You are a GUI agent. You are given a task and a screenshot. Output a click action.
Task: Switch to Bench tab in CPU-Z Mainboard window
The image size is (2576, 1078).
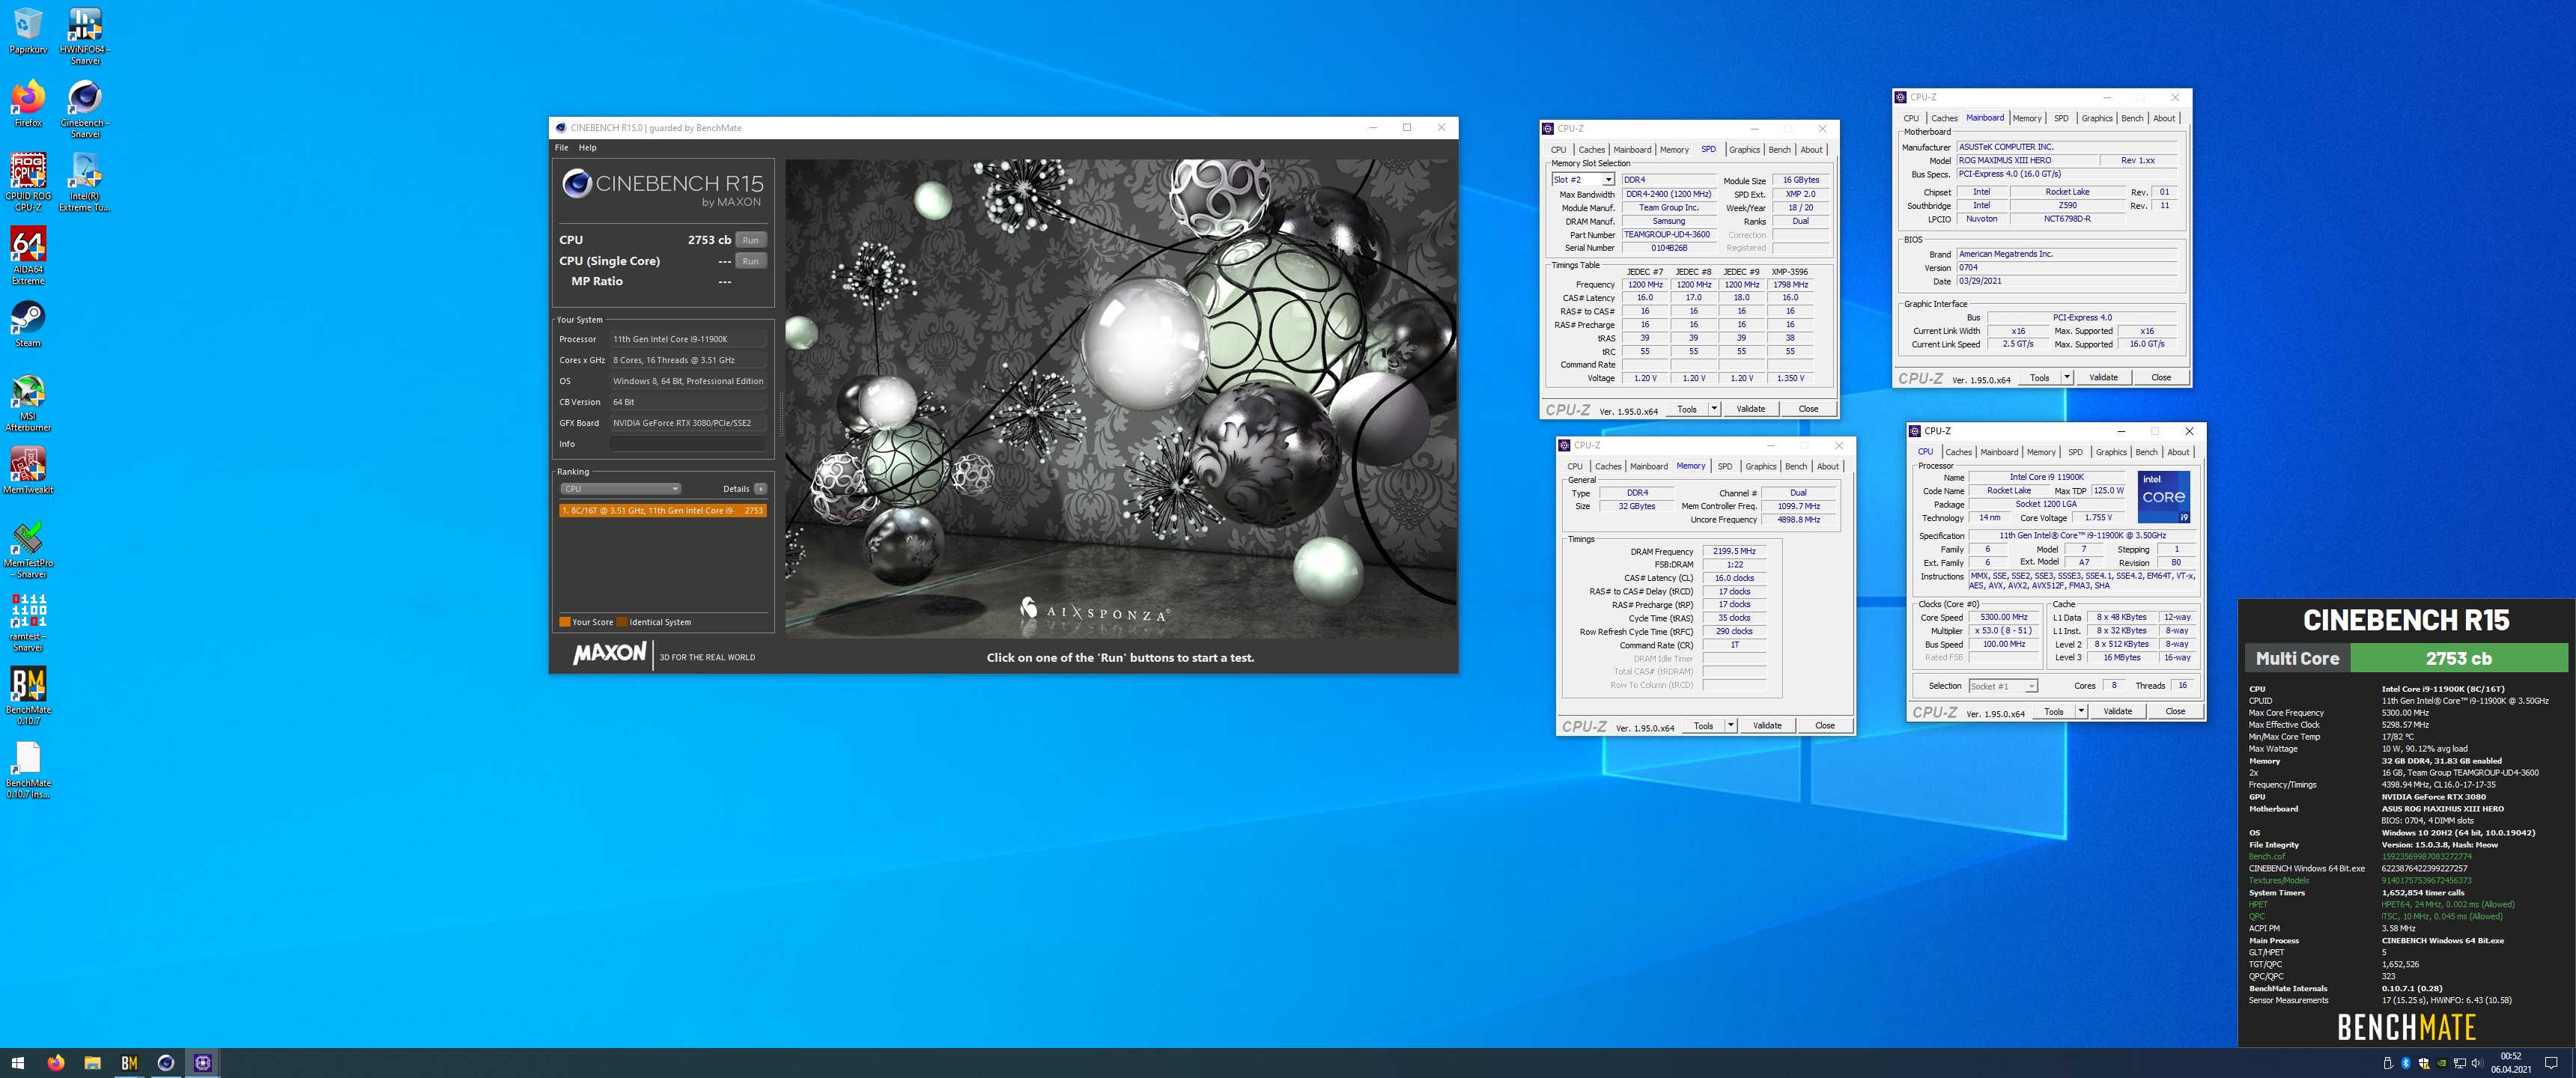pyautogui.click(x=2132, y=118)
